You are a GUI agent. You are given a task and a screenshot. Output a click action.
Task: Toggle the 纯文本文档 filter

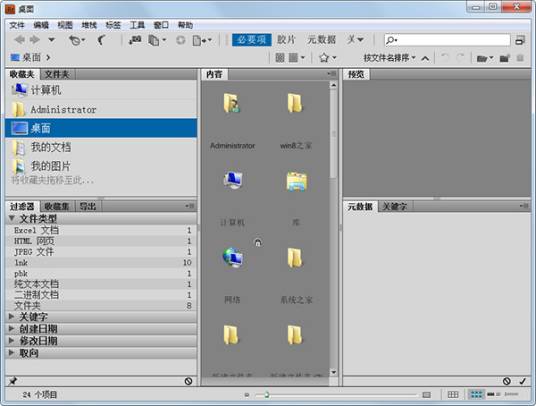[x=101, y=284]
